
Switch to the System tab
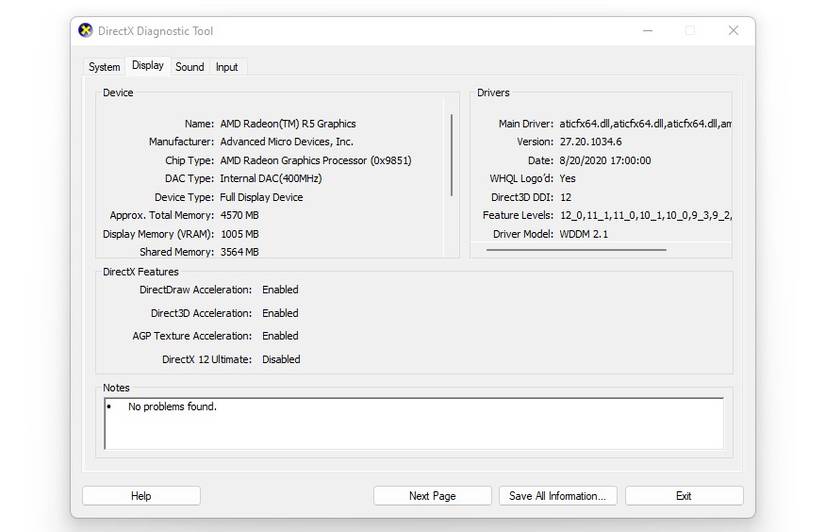pyautogui.click(x=104, y=67)
